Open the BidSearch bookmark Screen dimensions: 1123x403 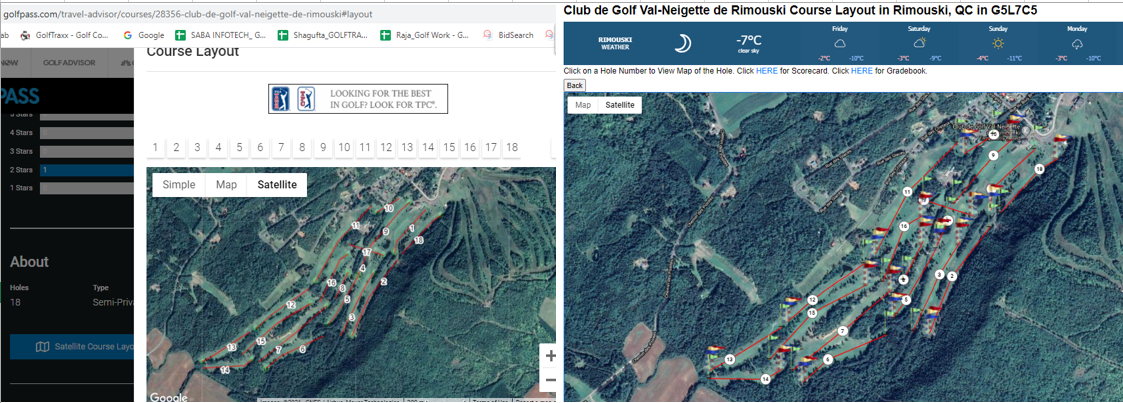click(x=509, y=34)
